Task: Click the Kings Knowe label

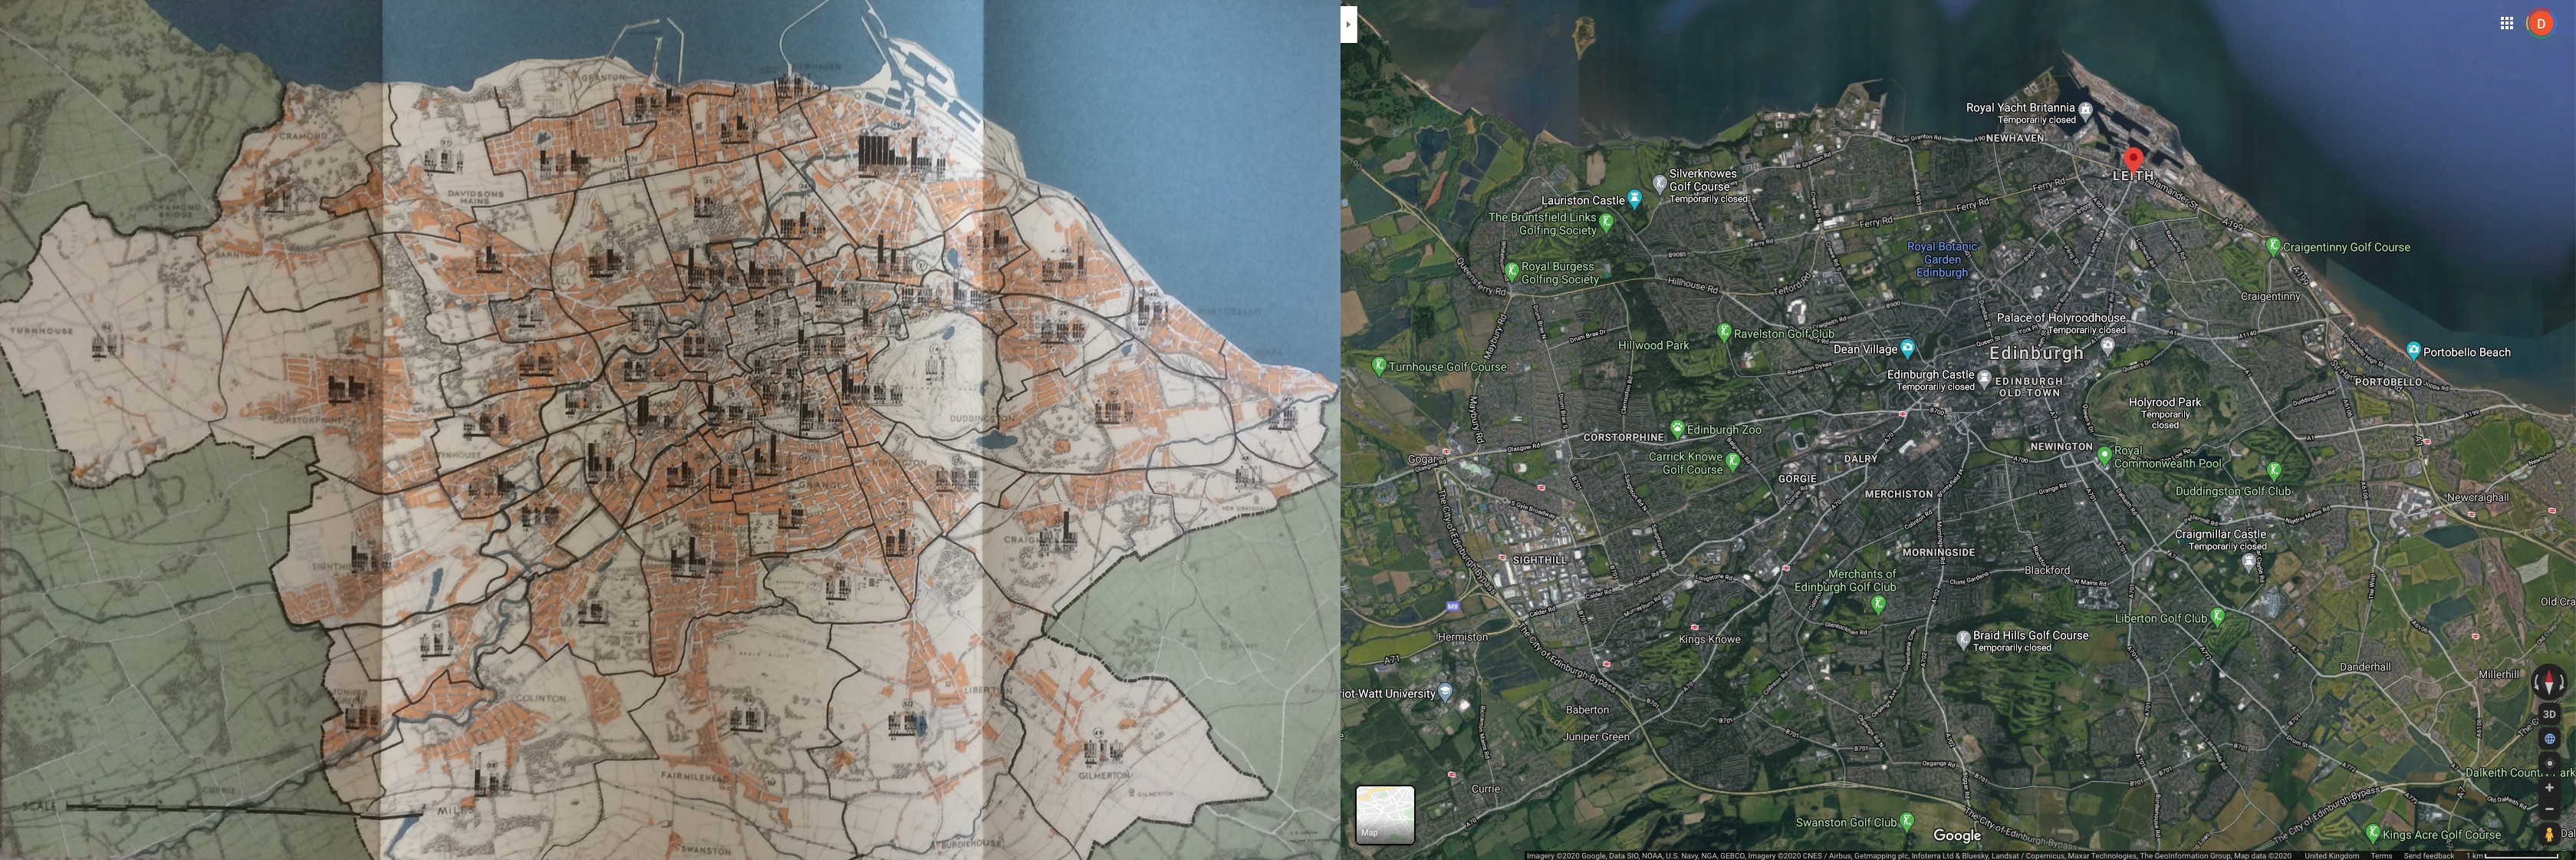Action: 1709,639
